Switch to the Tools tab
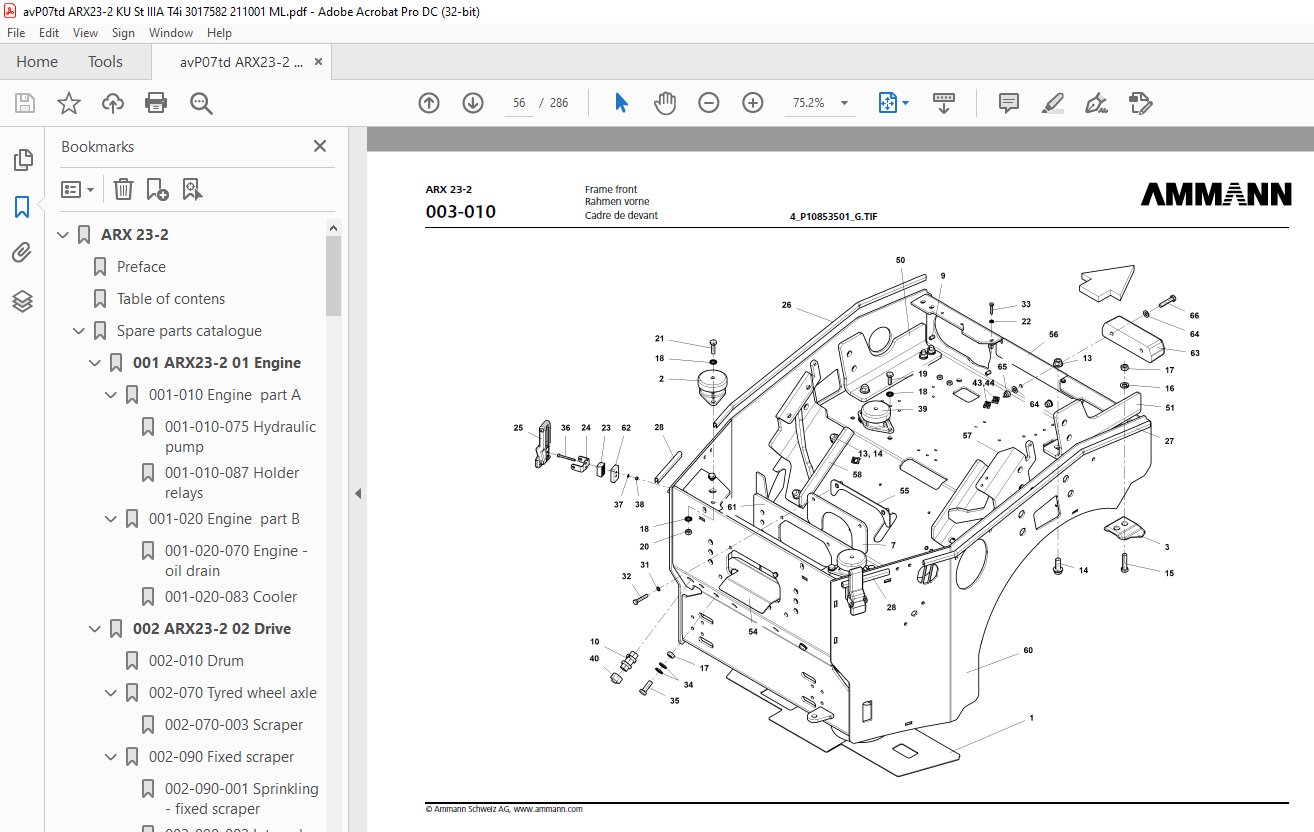Screen dimensions: 1314x832 pos(105,62)
